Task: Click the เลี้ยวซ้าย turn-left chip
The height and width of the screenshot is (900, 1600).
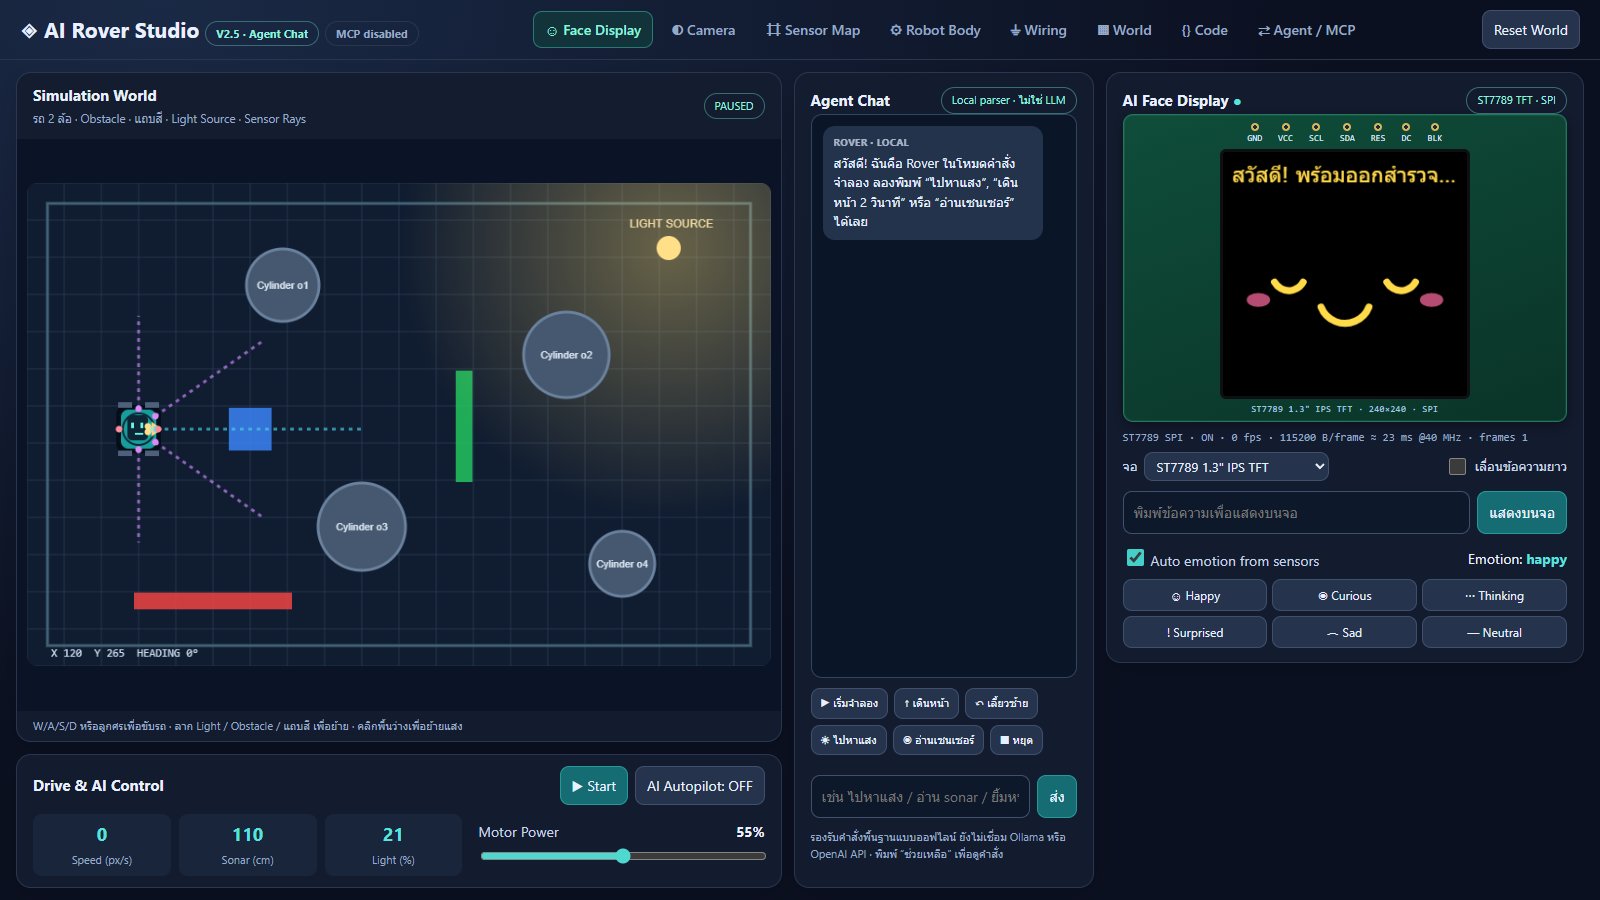Action: [1001, 703]
